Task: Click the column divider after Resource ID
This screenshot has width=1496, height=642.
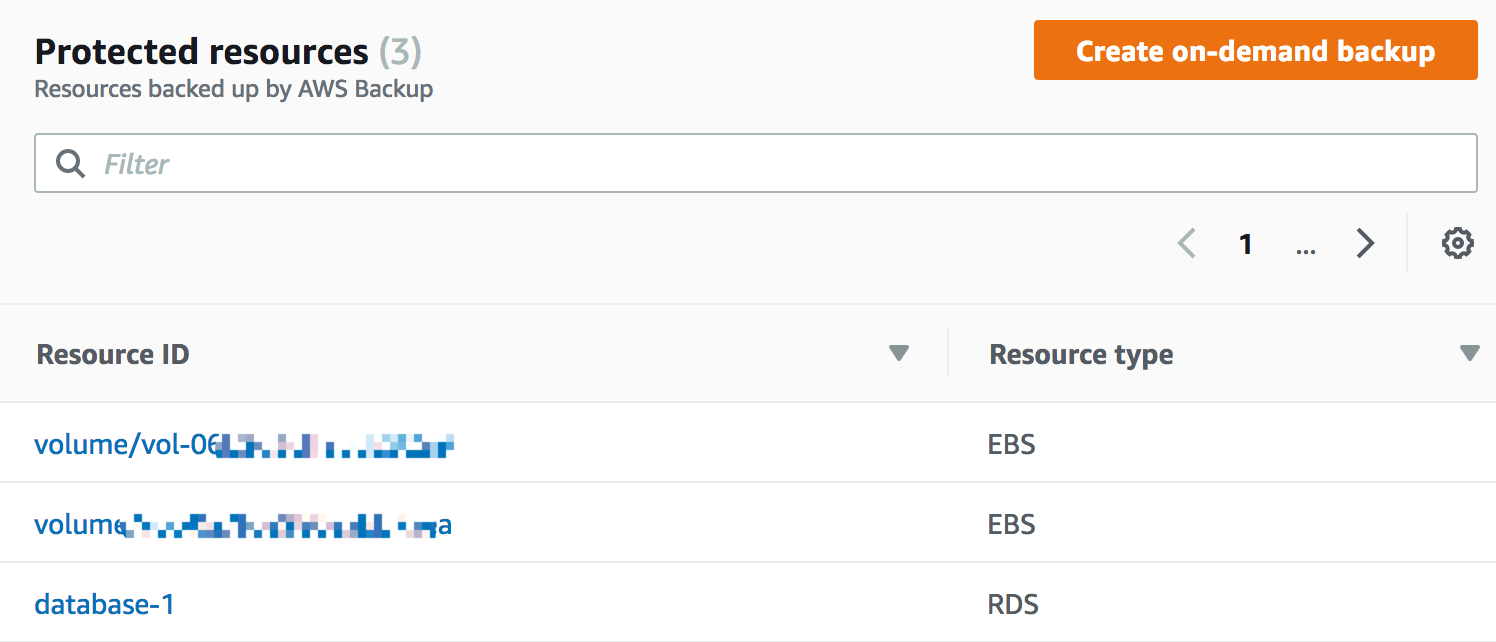Action: coord(948,353)
